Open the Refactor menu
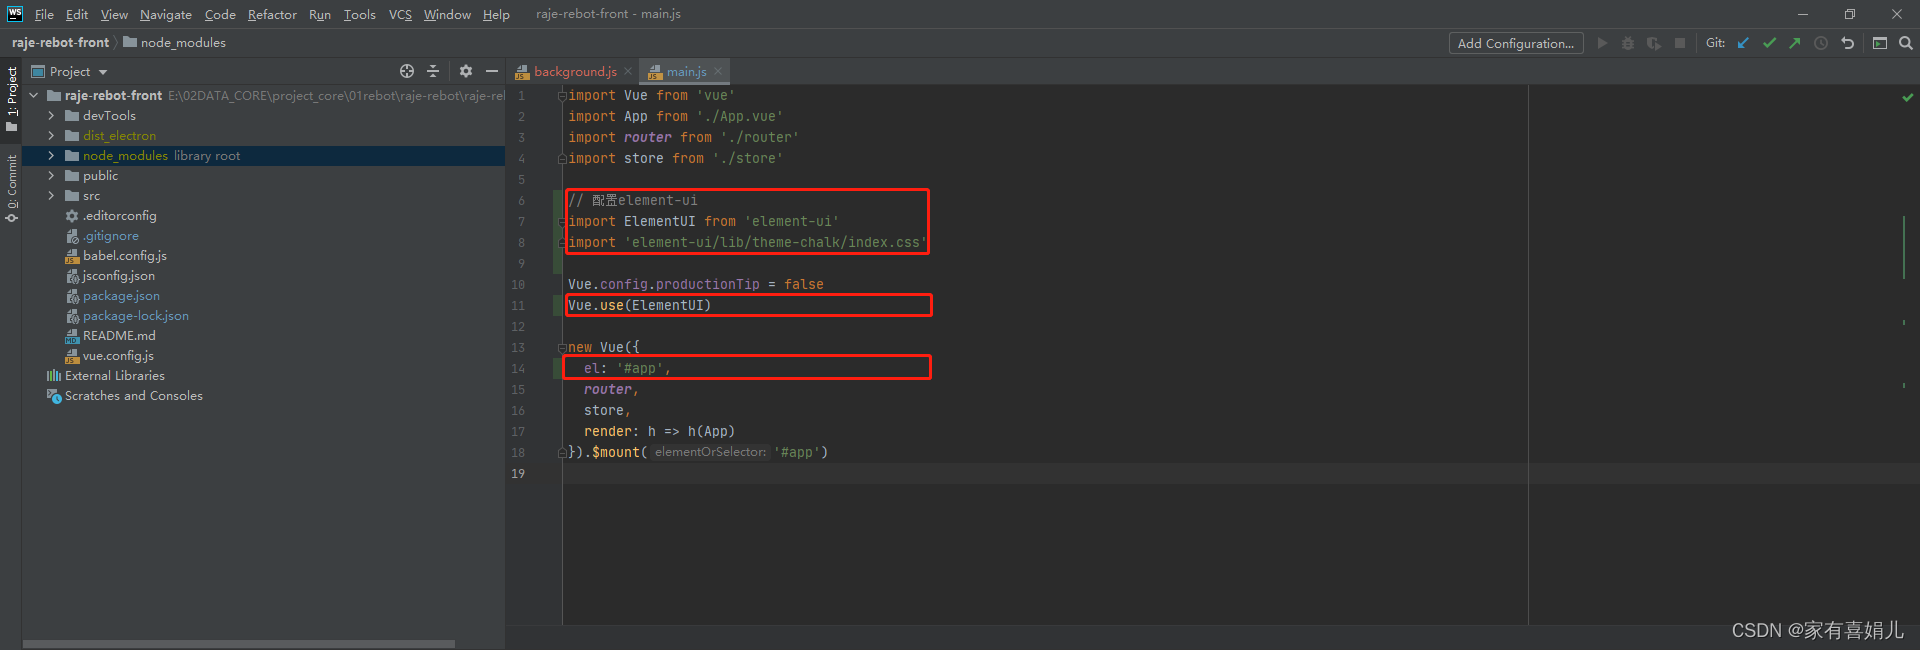Screen dimensions: 1920x650 click(x=272, y=14)
